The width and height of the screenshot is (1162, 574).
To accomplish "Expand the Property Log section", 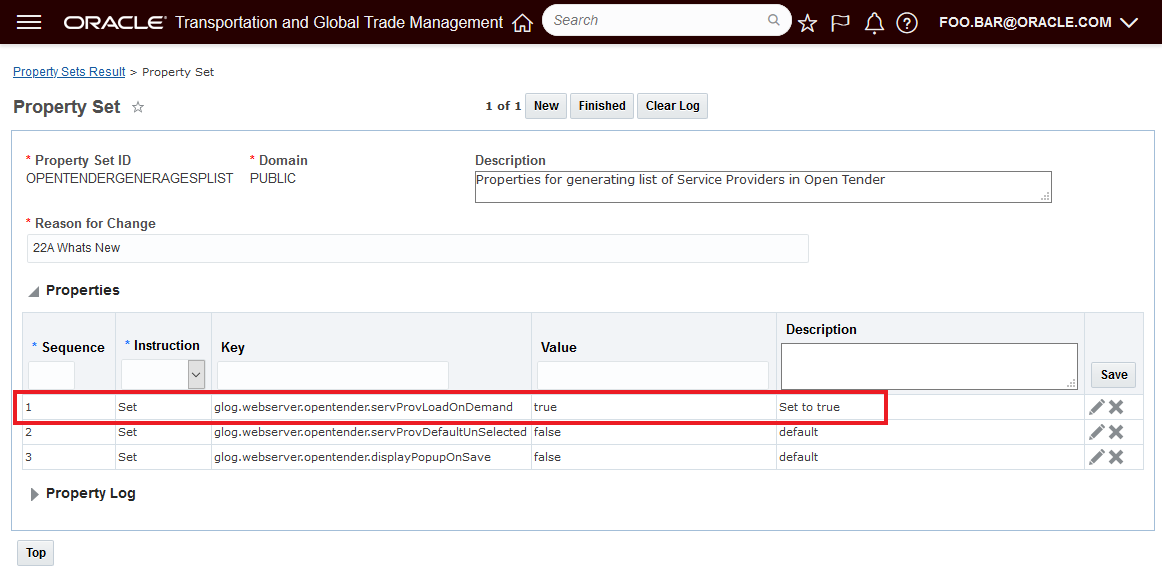I will 36,494.
